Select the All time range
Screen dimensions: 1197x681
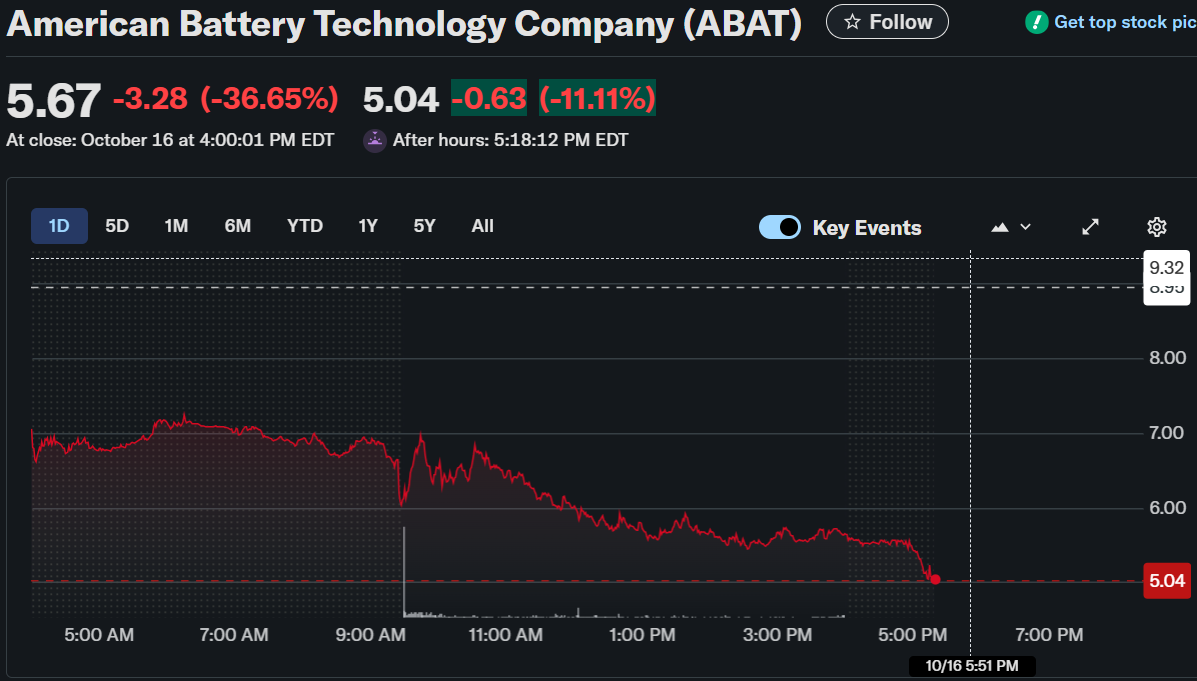click(483, 226)
